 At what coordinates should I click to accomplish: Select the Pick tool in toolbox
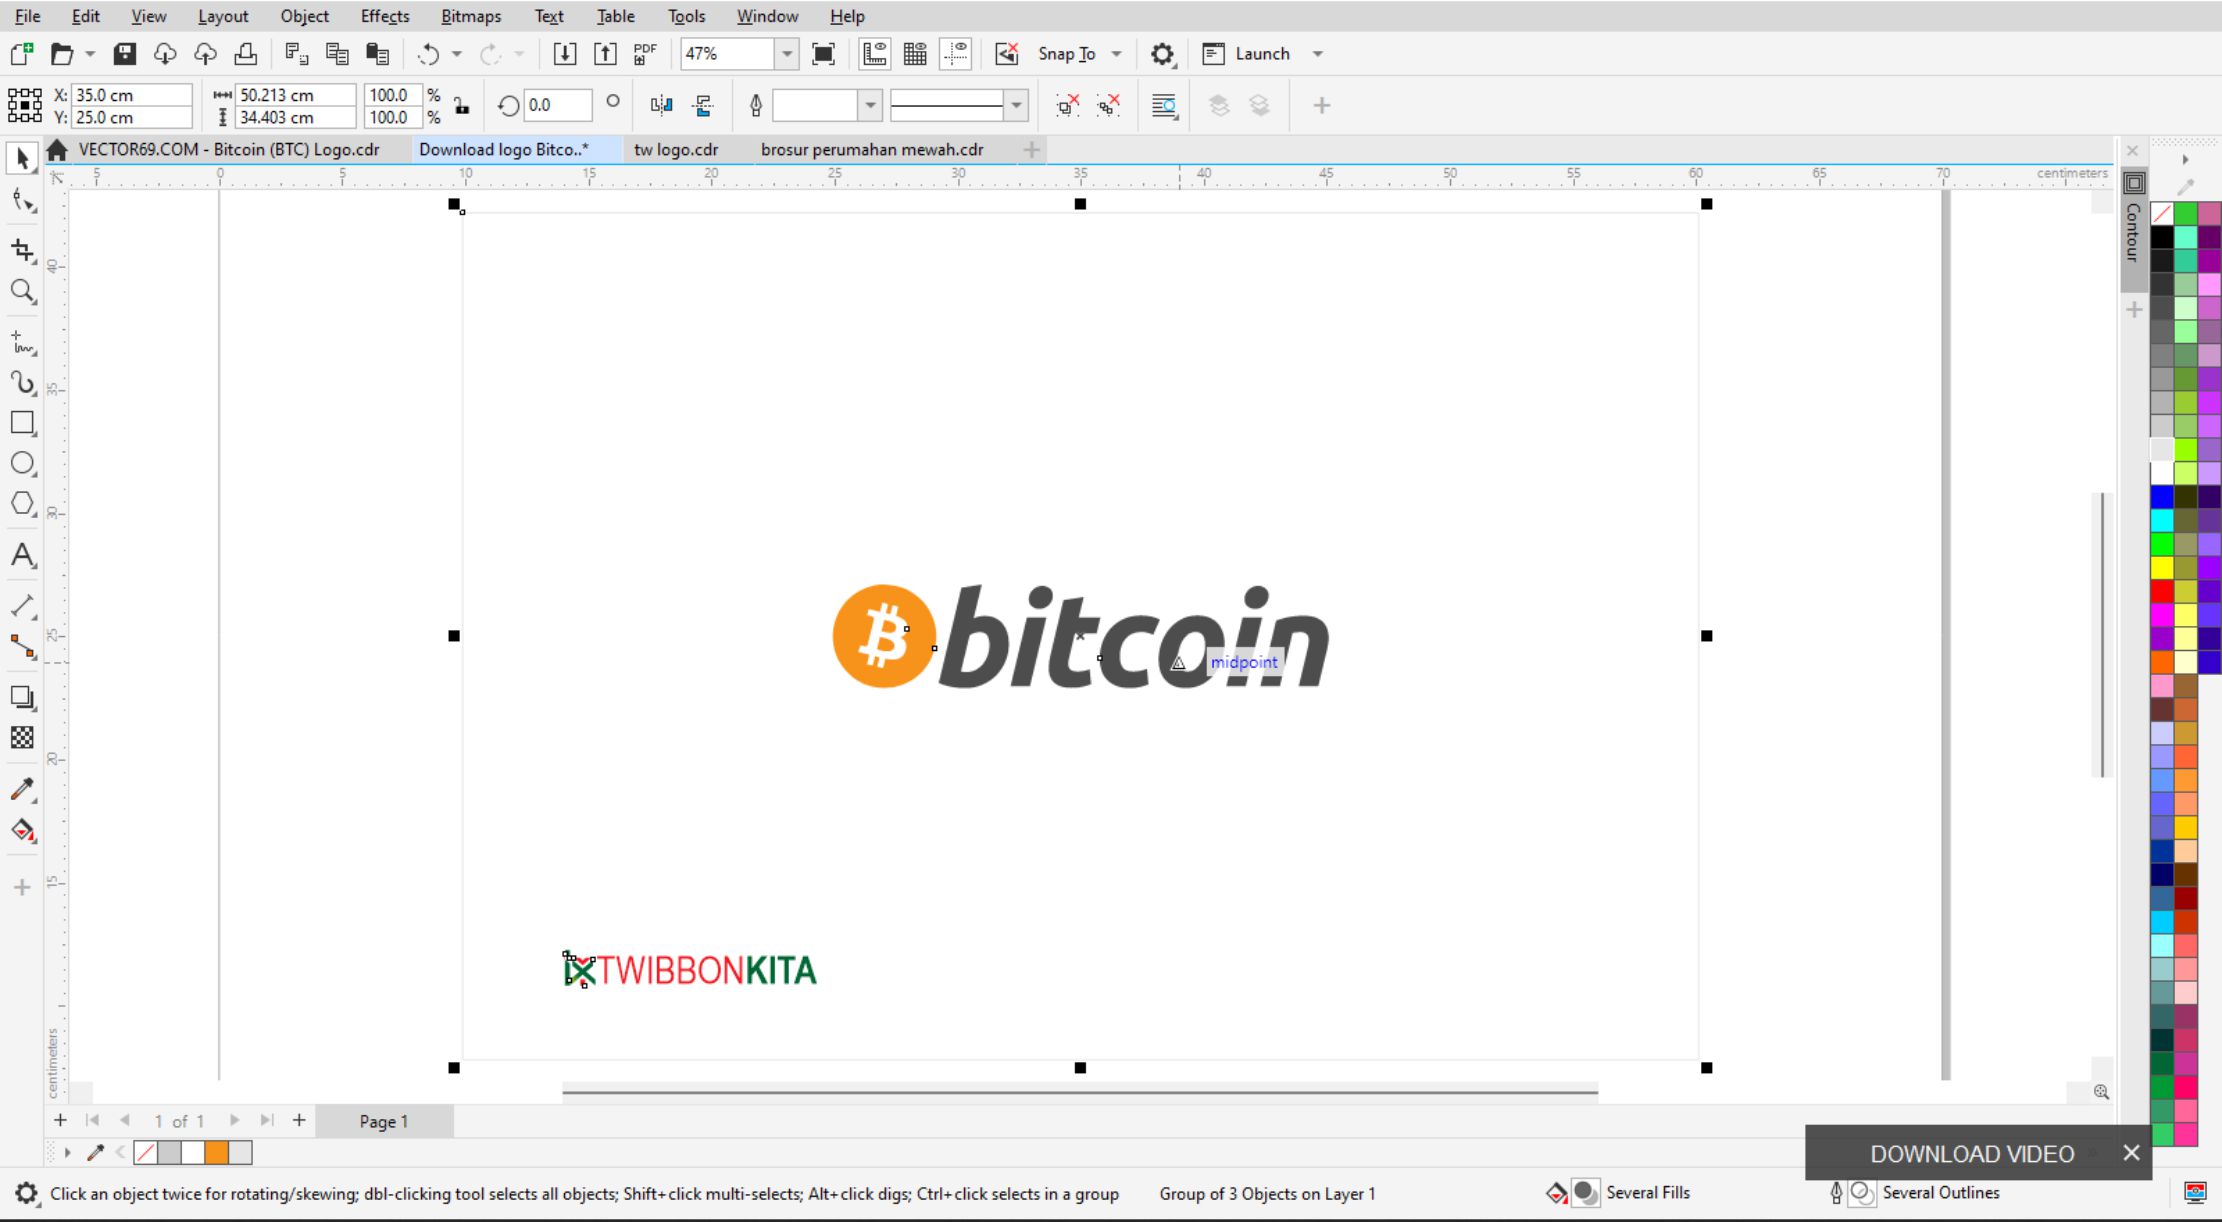click(22, 158)
